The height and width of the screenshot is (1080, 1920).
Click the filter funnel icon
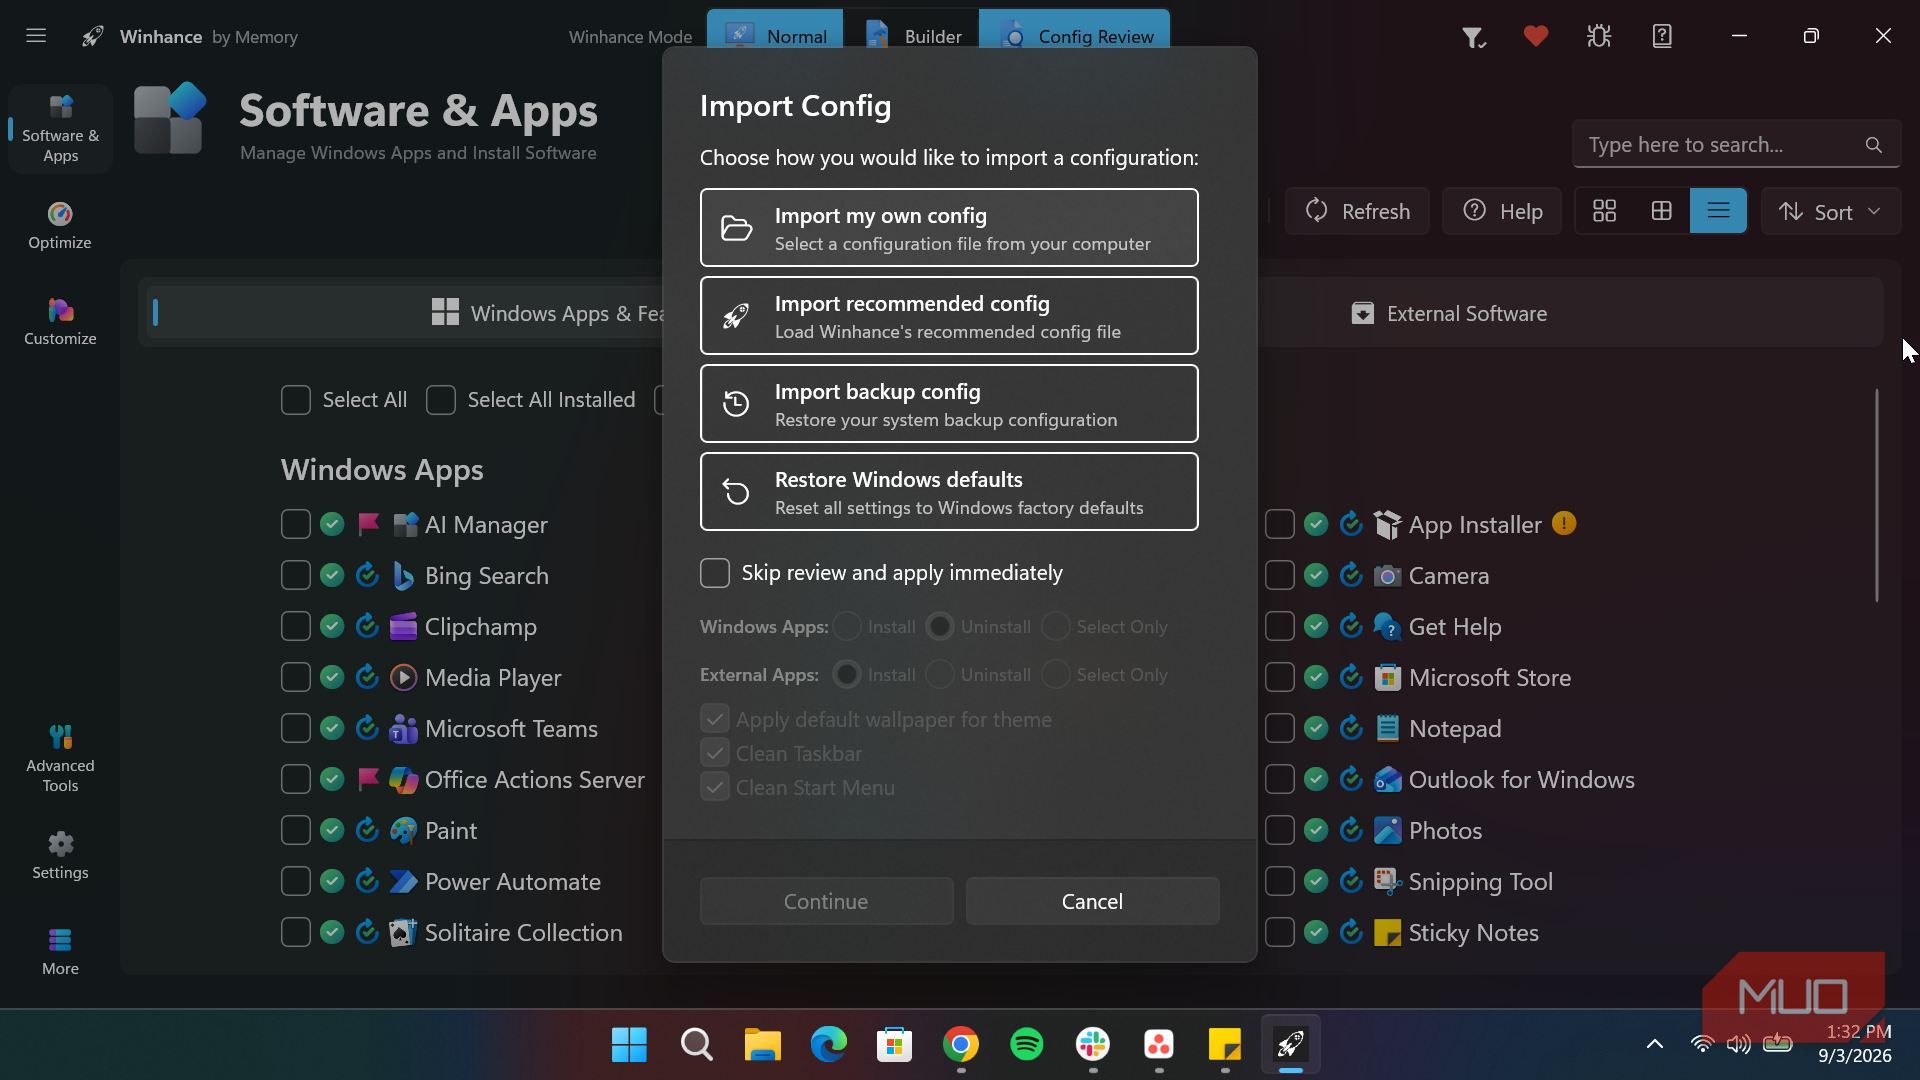click(1473, 37)
